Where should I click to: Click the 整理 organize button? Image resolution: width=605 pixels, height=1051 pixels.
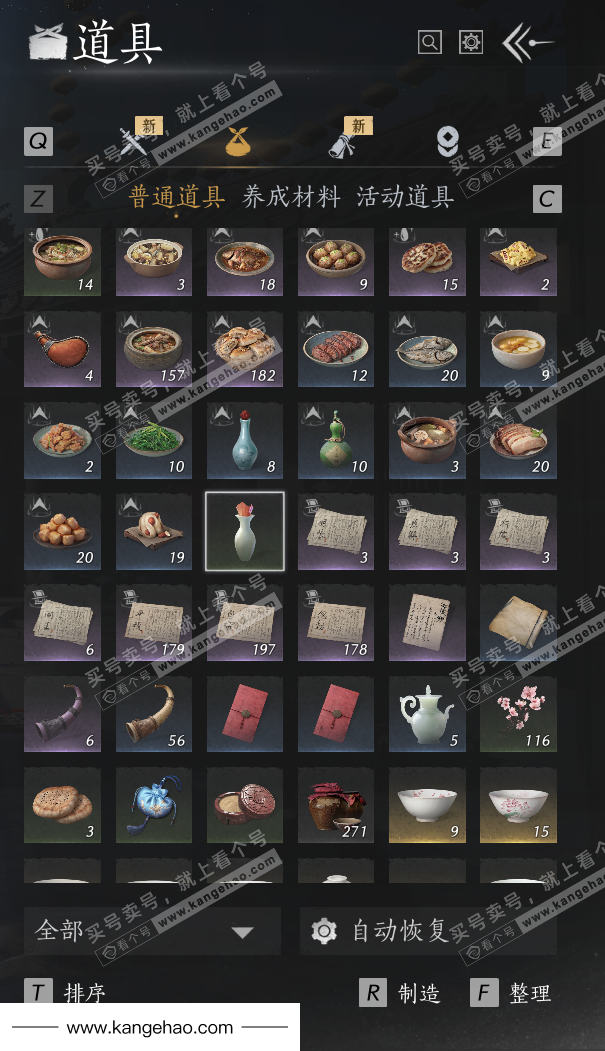tap(511, 993)
